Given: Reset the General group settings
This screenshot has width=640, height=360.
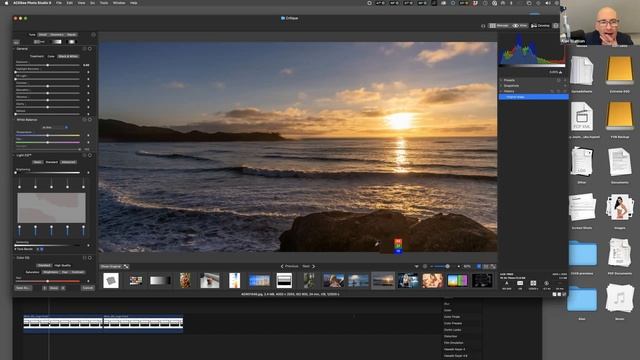Looking at the screenshot, I should pyautogui.click(x=90, y=49).
